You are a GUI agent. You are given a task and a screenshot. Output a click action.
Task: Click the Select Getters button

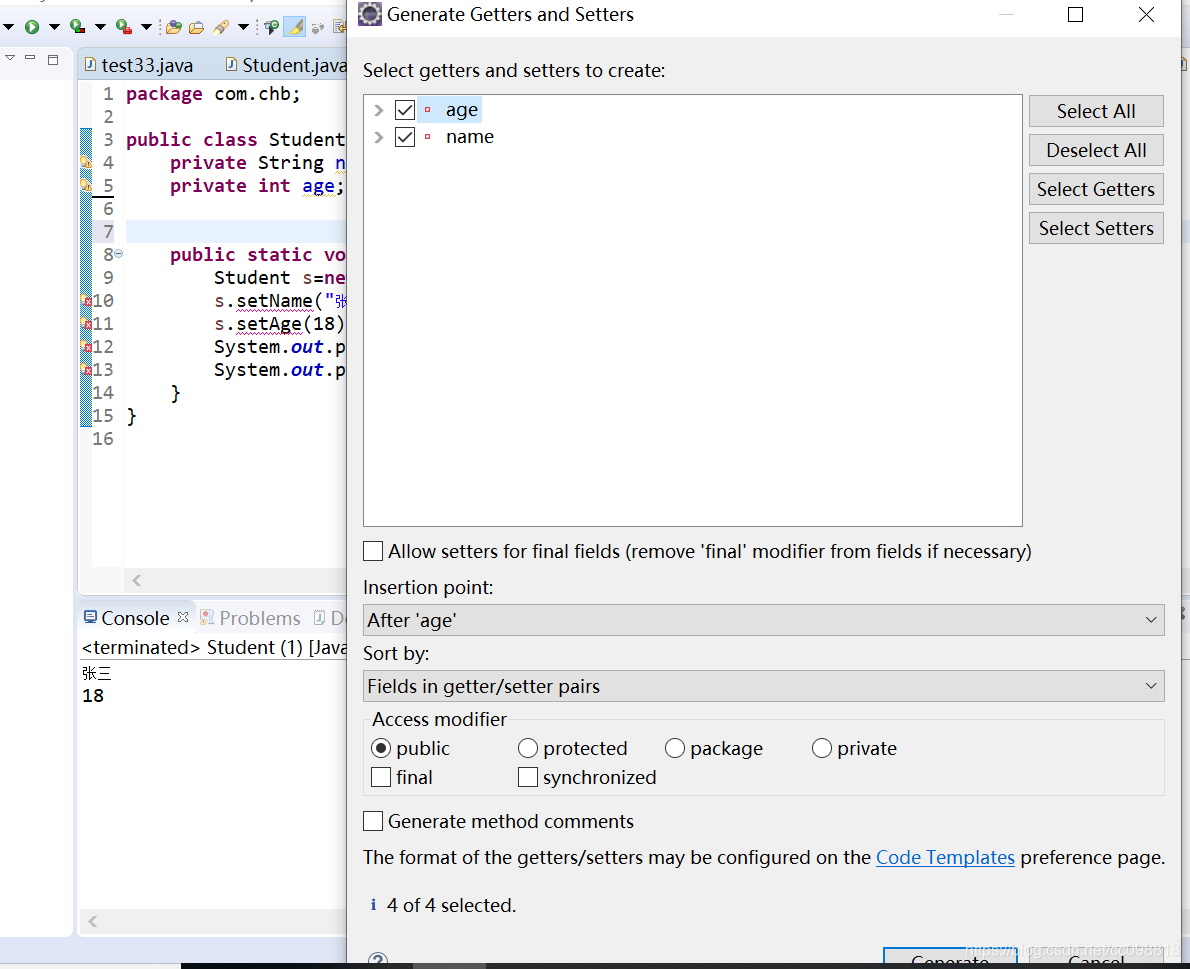click(x=1096, y=189)
